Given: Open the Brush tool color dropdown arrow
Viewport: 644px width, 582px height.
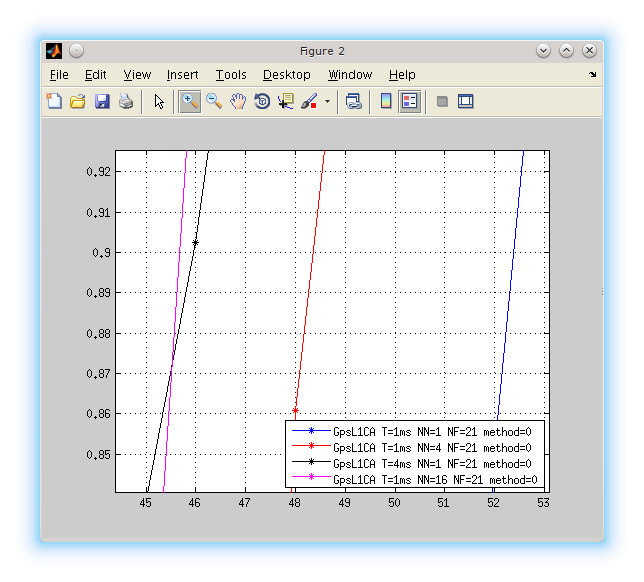Looking at the screenshot, I should tap(327, 102).
